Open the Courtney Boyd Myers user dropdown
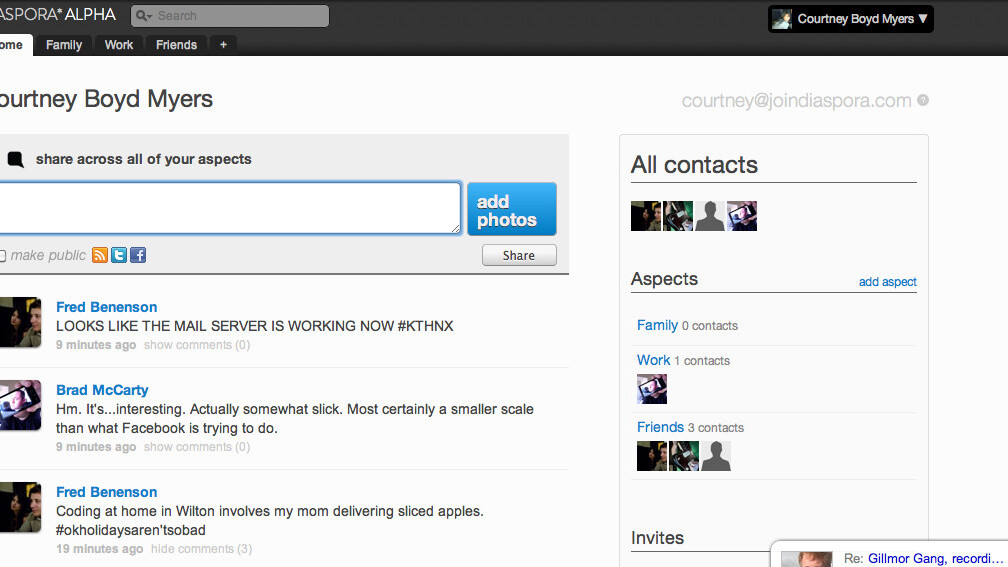Viewport: 1008px width, 567px height. 851,19
